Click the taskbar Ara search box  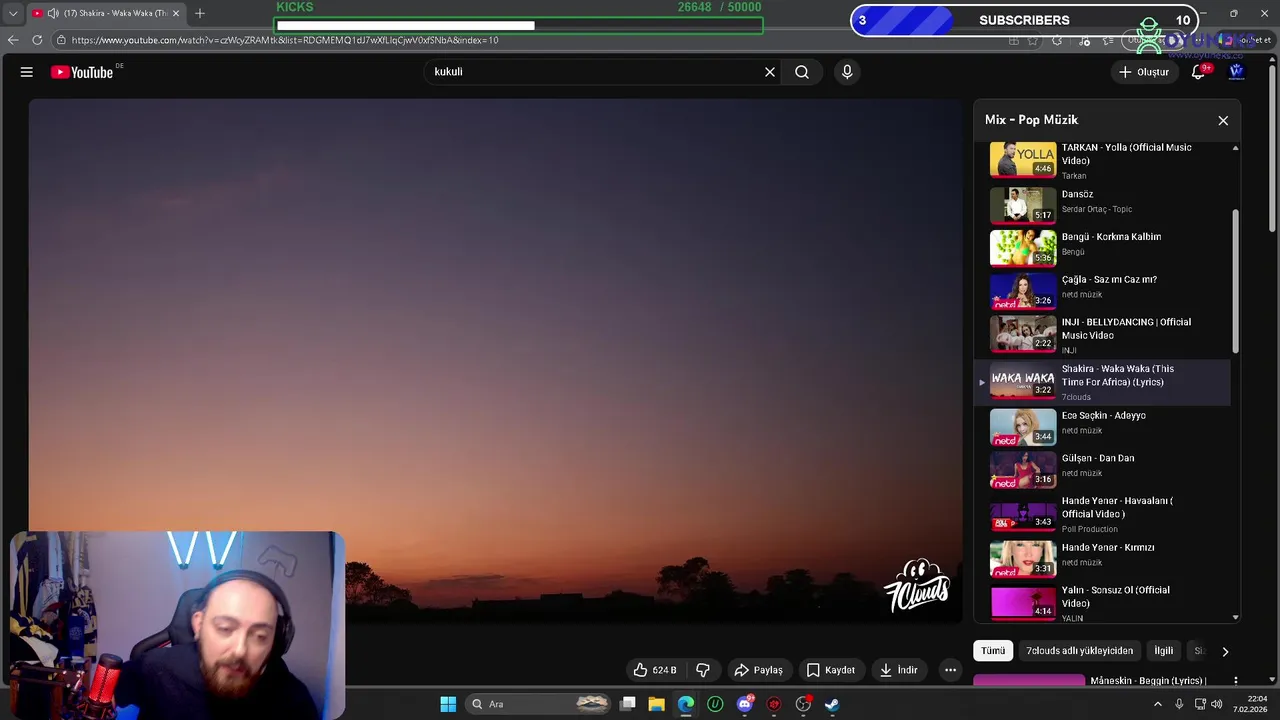tap(540, 704)
